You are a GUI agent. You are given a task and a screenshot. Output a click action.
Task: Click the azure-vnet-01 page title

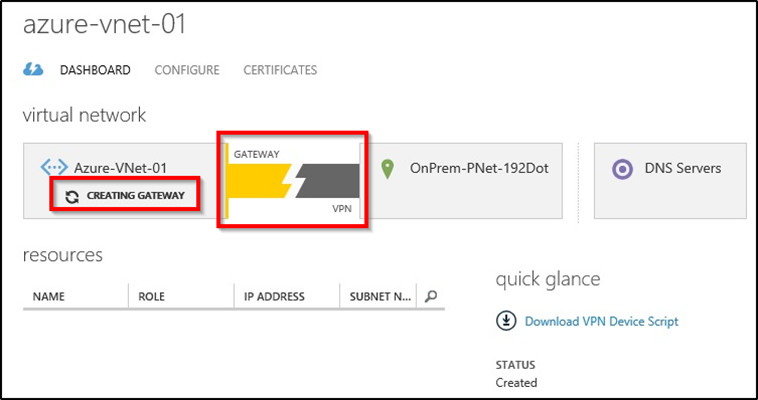click(x=105, y=25)
